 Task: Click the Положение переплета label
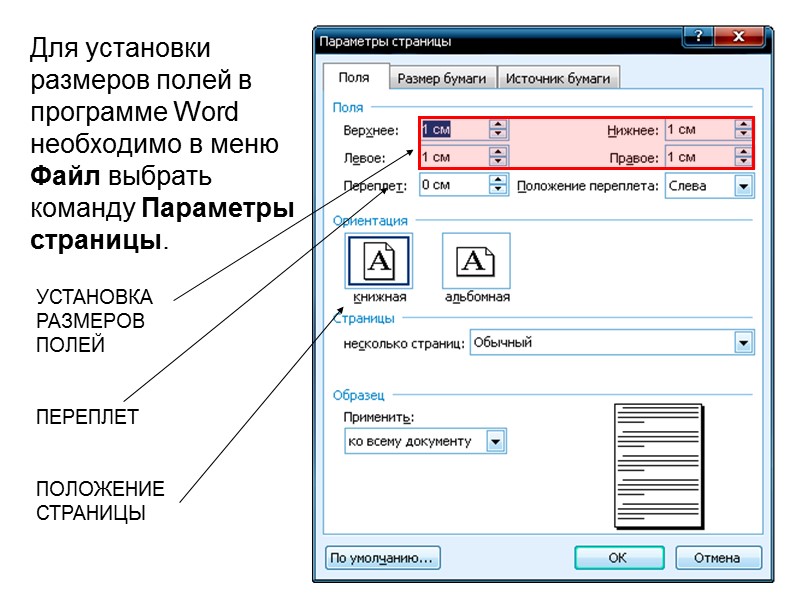(x=588, y=186)
